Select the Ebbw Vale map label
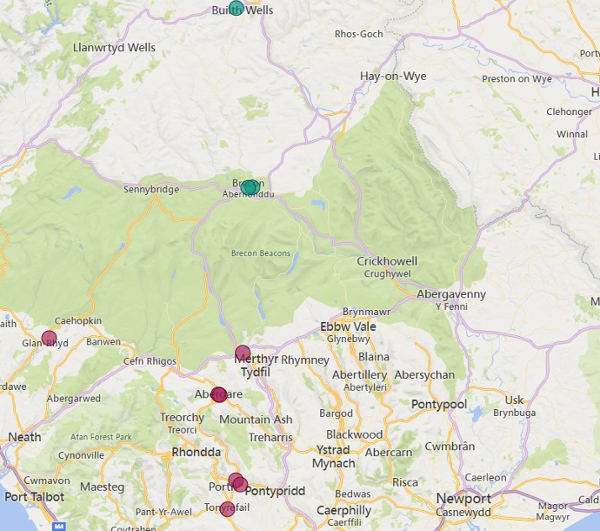The width and height of the screenshot is (600, 531). pyautogui.click(x=348, y=327)
